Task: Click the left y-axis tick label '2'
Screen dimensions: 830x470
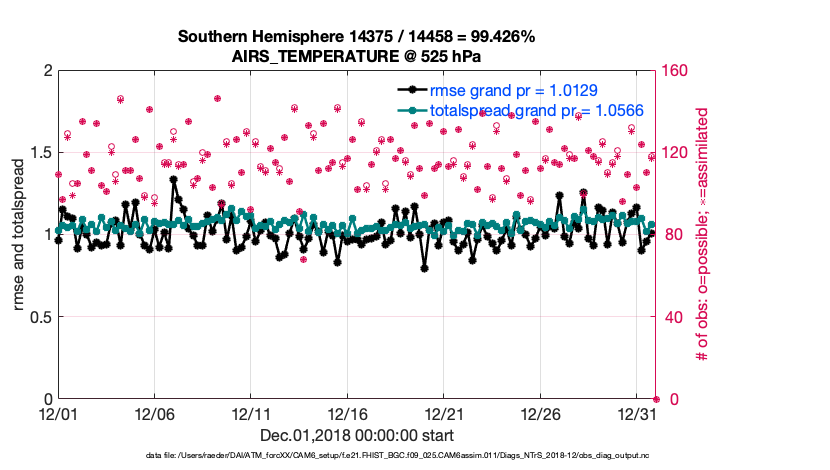Action: click(x=48, y=70)
